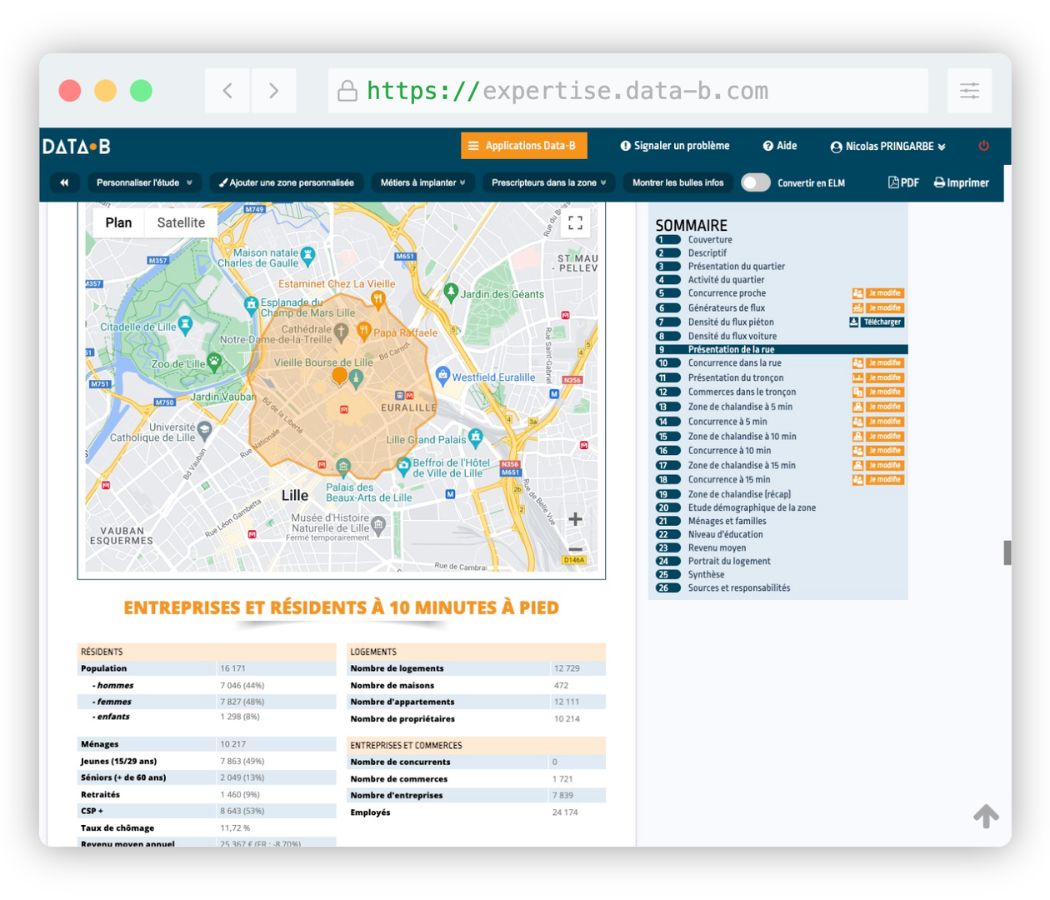The height and width of the screenshot is (900, 1050).
Task: Collapse toolbar with double-arrow rewind icon
Action: click(65, 183)
